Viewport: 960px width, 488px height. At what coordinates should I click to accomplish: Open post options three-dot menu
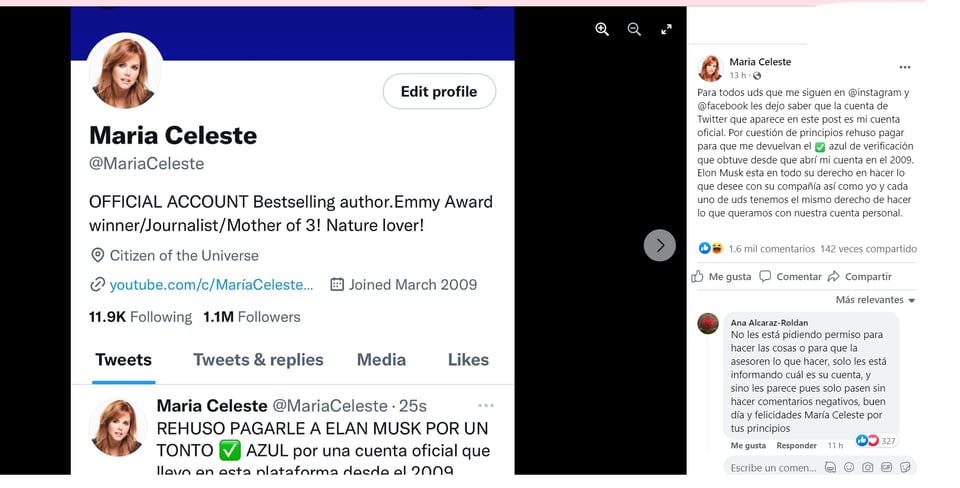pyautogui.click(x=905, y=67)
